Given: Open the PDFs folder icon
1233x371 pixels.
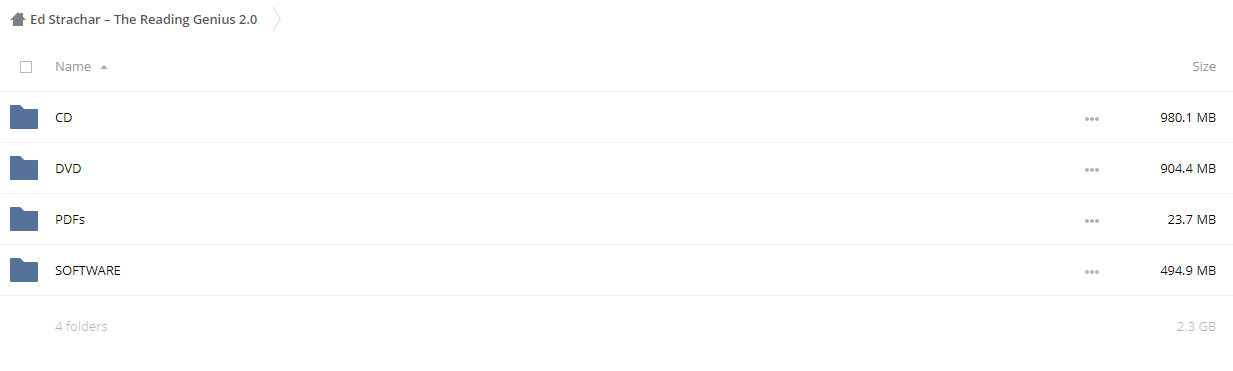Looking at the screenshot, I should pos(24,219).
